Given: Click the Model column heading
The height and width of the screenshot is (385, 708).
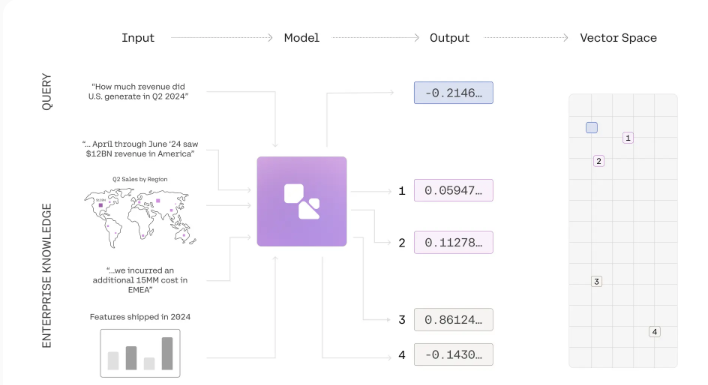Looking at the screenshot, I should (302, 38).
